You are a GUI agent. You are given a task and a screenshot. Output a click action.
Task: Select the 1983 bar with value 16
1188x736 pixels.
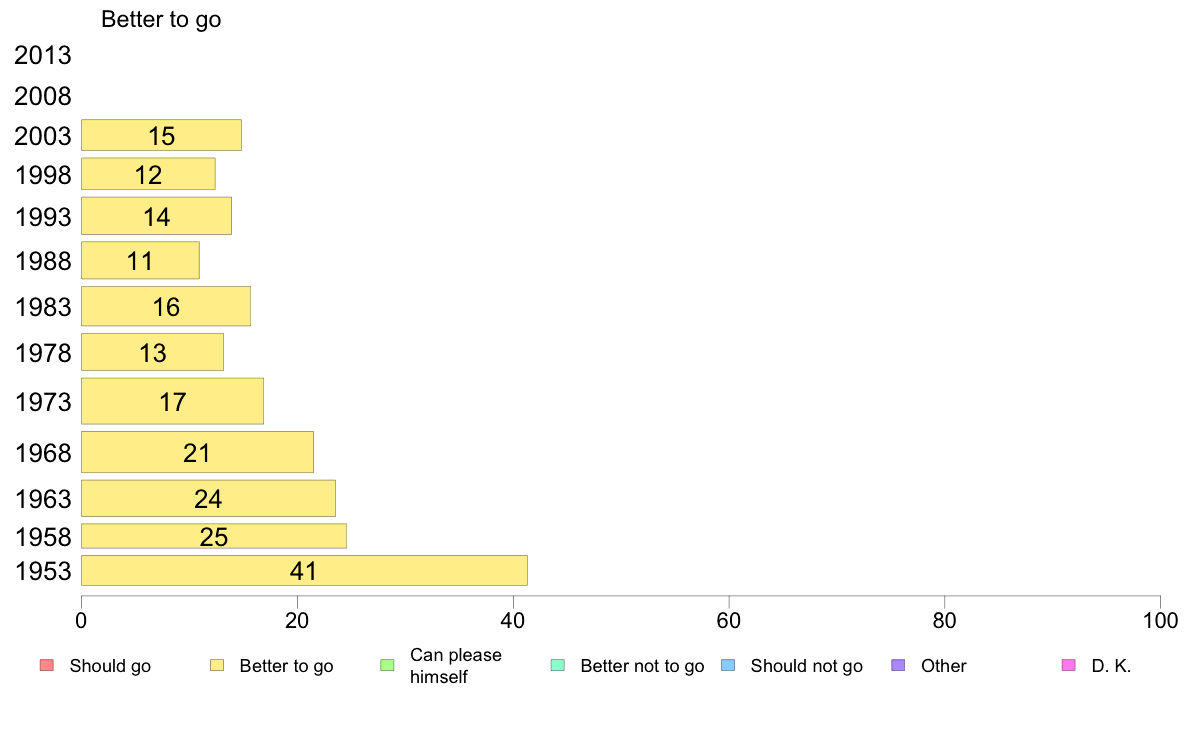(x=166, y=306)
